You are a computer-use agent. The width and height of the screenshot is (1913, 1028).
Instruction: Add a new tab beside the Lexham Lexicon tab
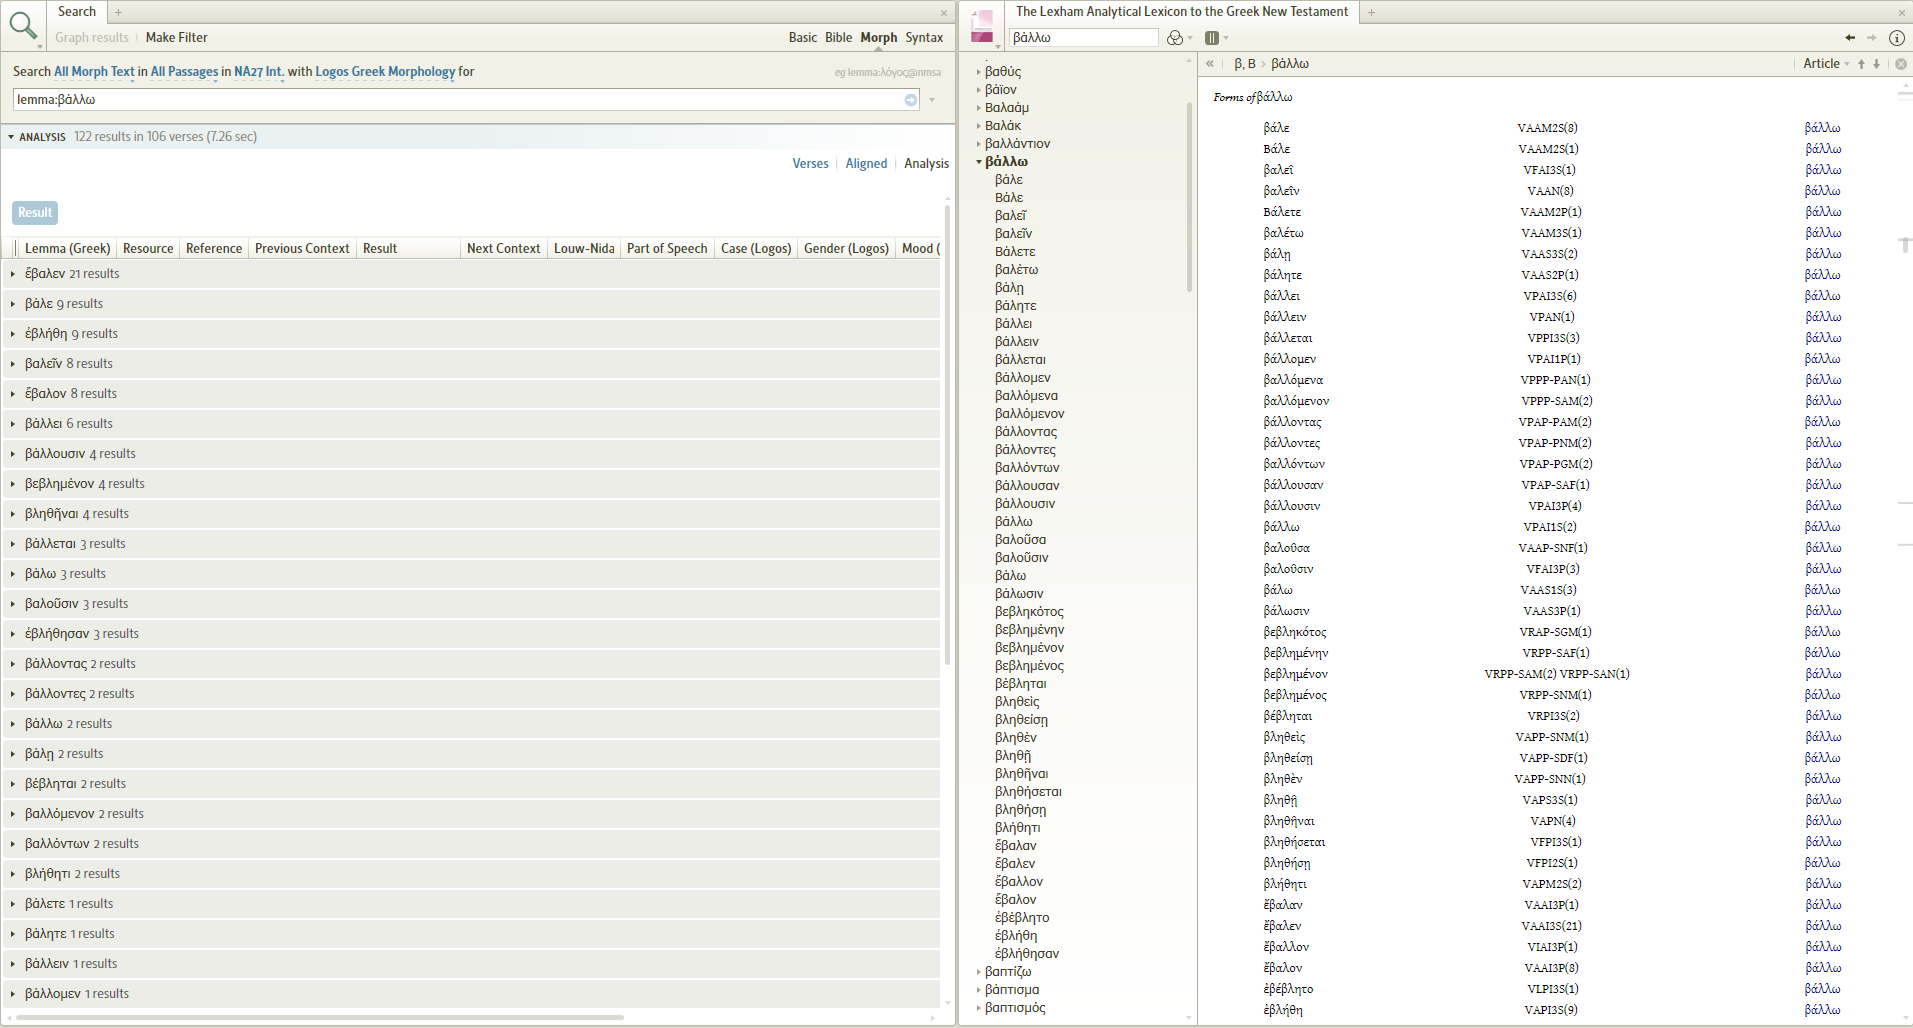[1371, 12]
